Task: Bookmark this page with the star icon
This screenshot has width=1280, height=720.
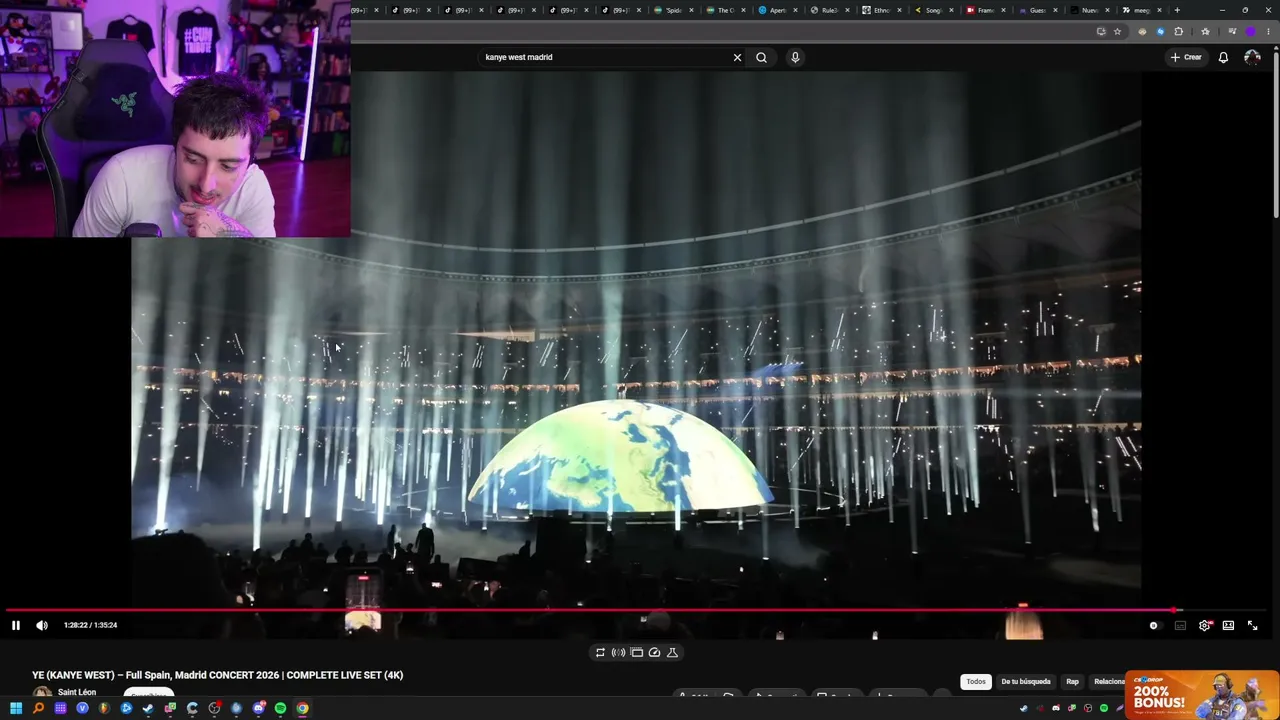Action: (1117, 31)
